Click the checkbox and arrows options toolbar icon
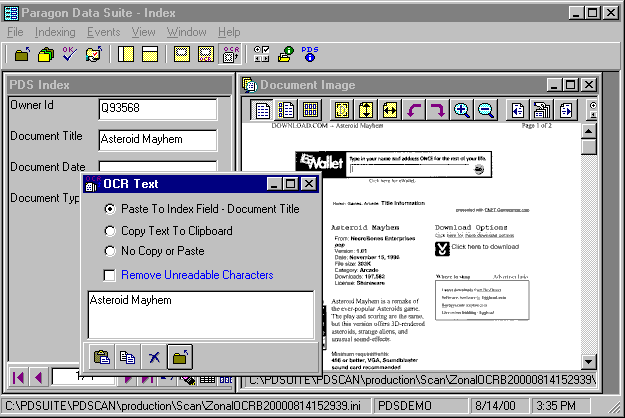This screenshot has width=625, height=418. point(261,54)
